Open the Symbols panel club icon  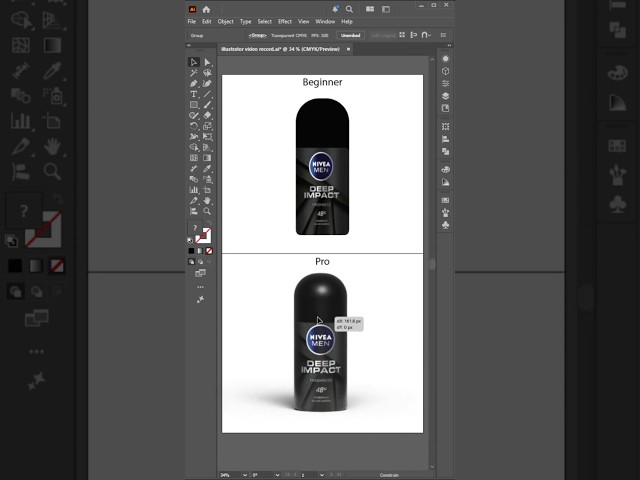445,225
